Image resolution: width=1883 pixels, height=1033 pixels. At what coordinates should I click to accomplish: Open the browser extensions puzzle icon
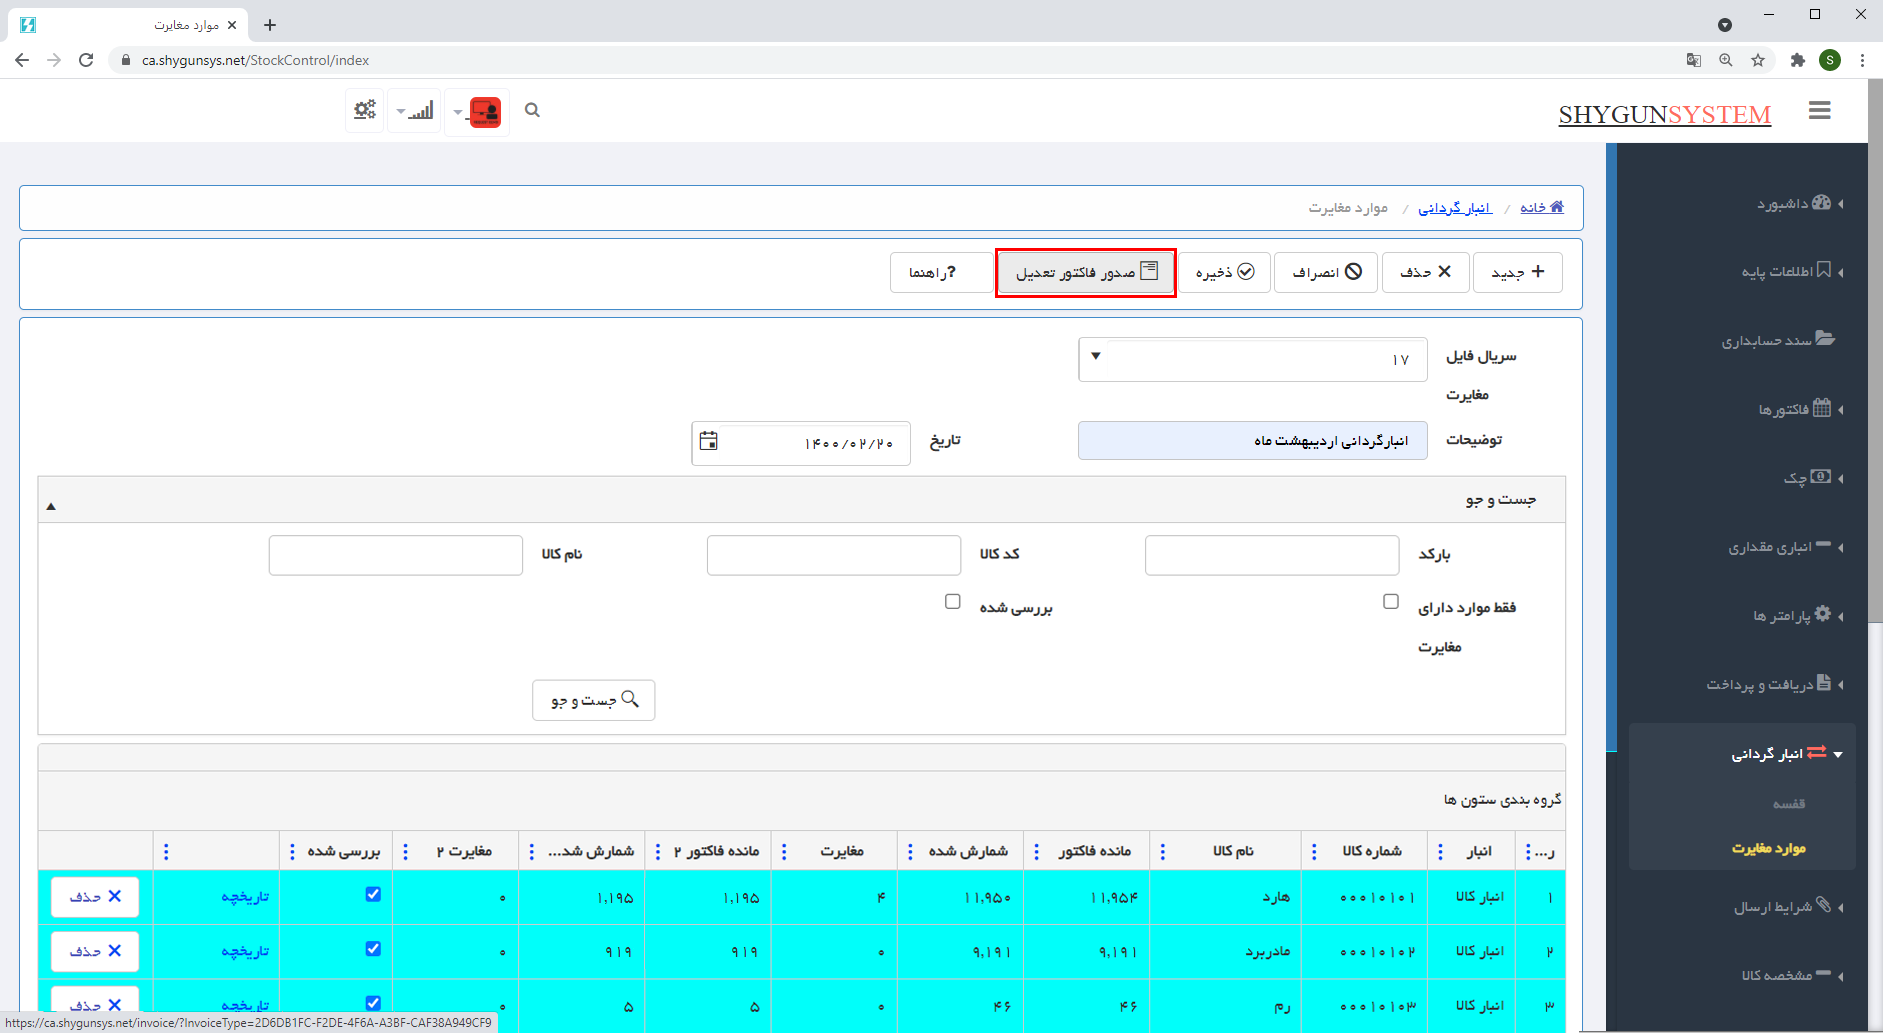click(x=1797, y=60)
